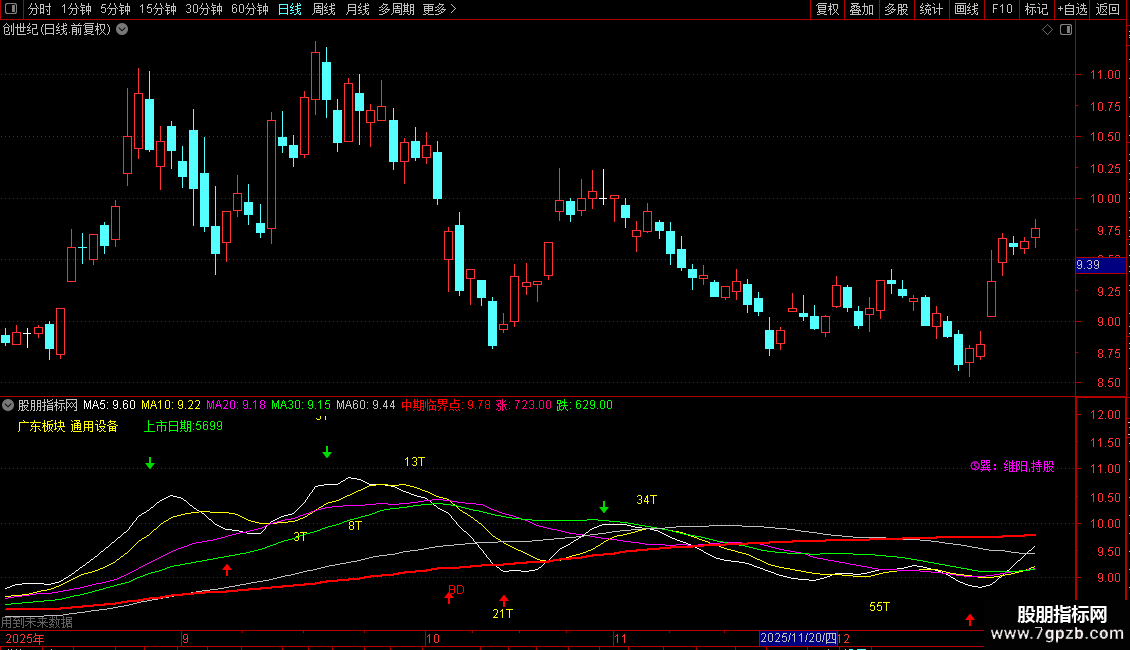Image resolution: width=1130 pixels, height=650 pixels.
Task: Click the 涨: 723.00 value
Action: point(523,405)
